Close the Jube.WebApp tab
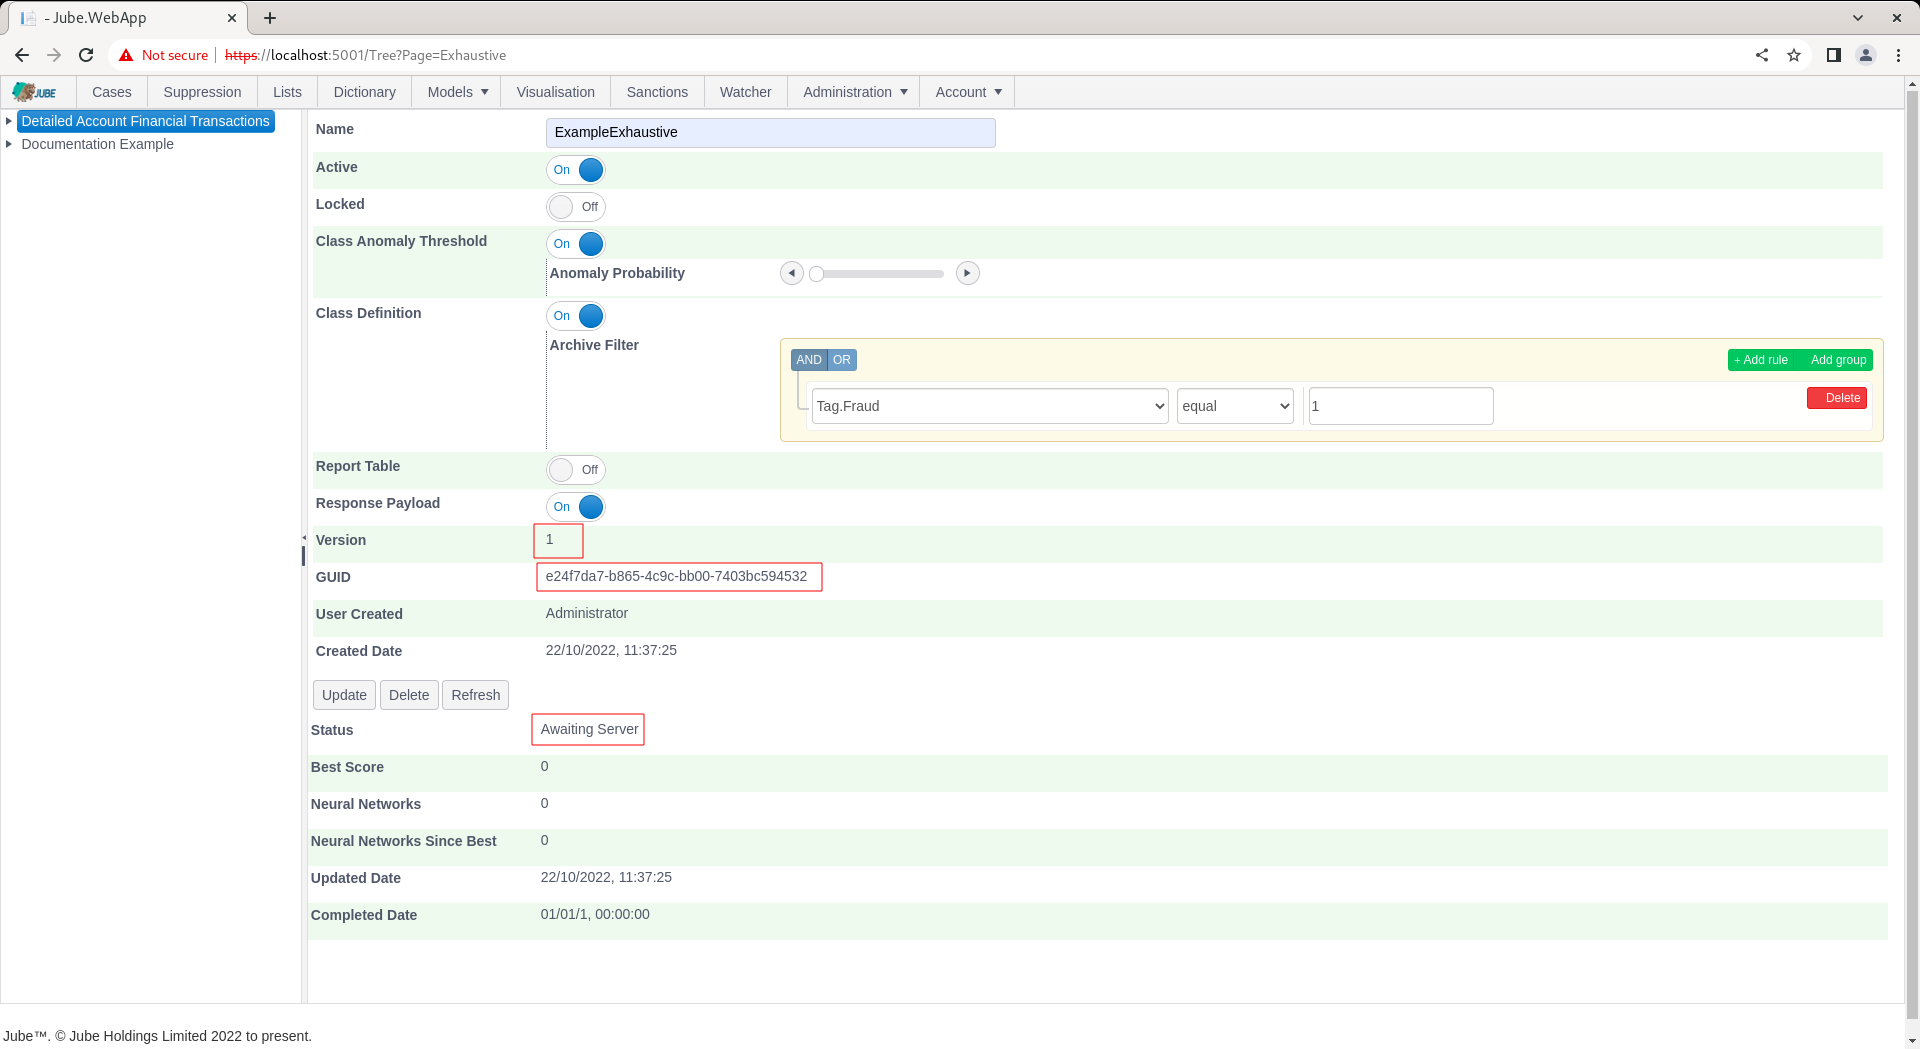1920x1049 pixels. coord(232,18)
